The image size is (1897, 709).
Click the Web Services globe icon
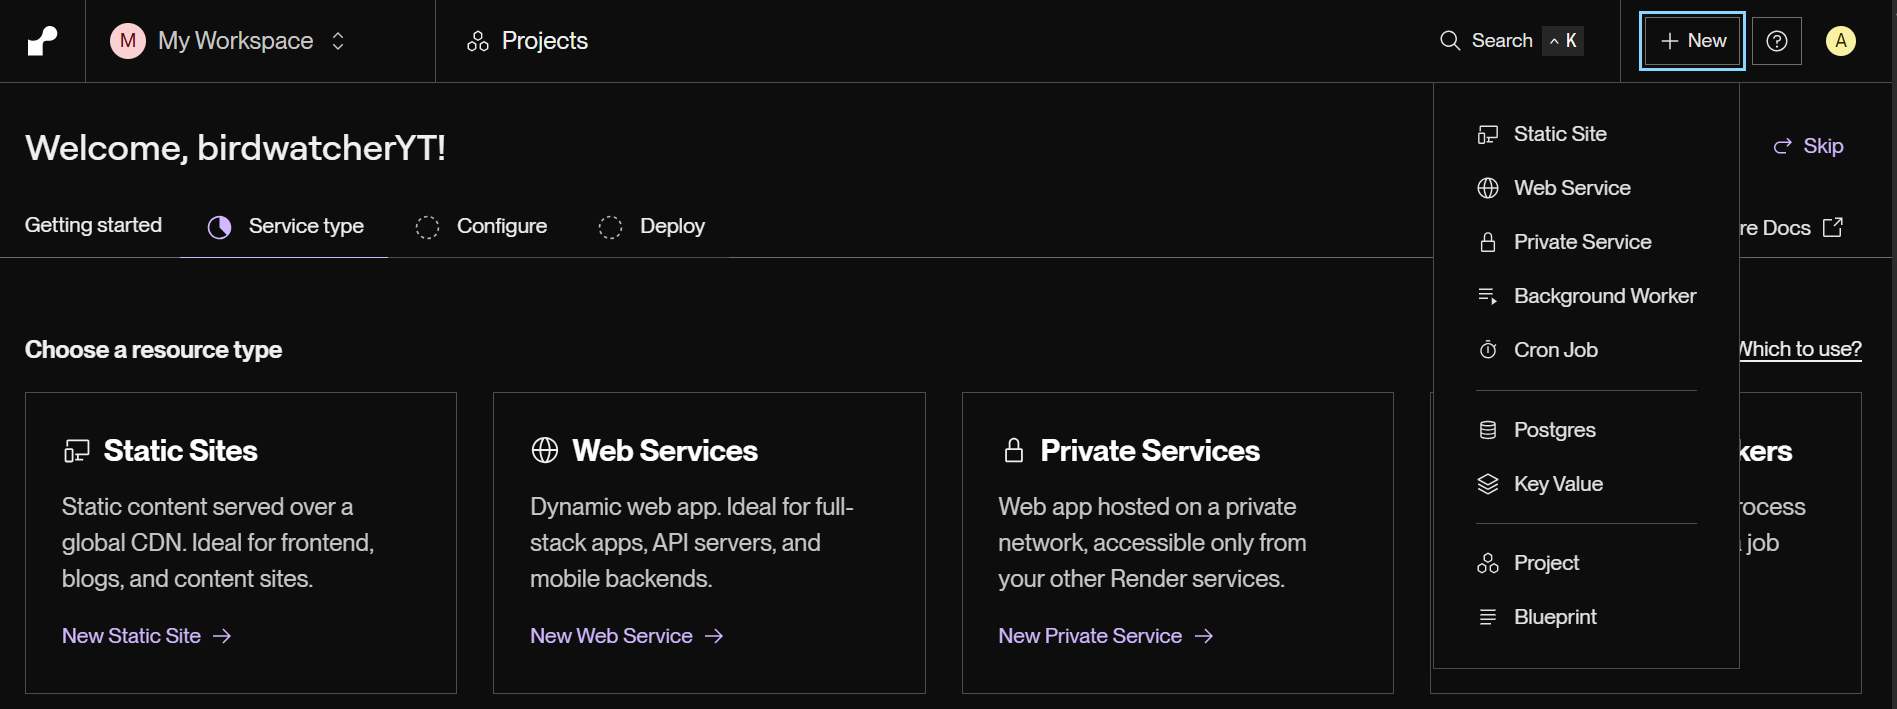click(x=545, y=451)
